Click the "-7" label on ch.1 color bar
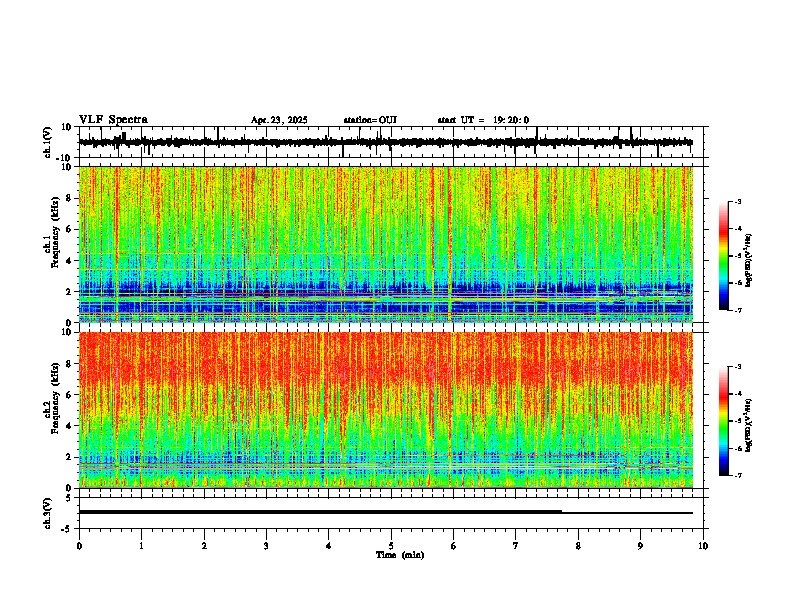This screenshot has height=612, width=792. click(737, 310)
